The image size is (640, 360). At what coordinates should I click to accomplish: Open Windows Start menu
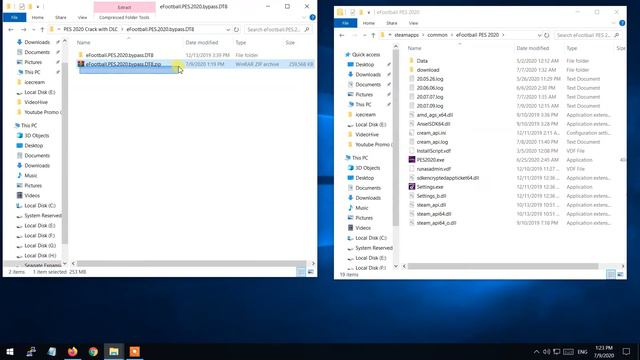tap(10, 351)
